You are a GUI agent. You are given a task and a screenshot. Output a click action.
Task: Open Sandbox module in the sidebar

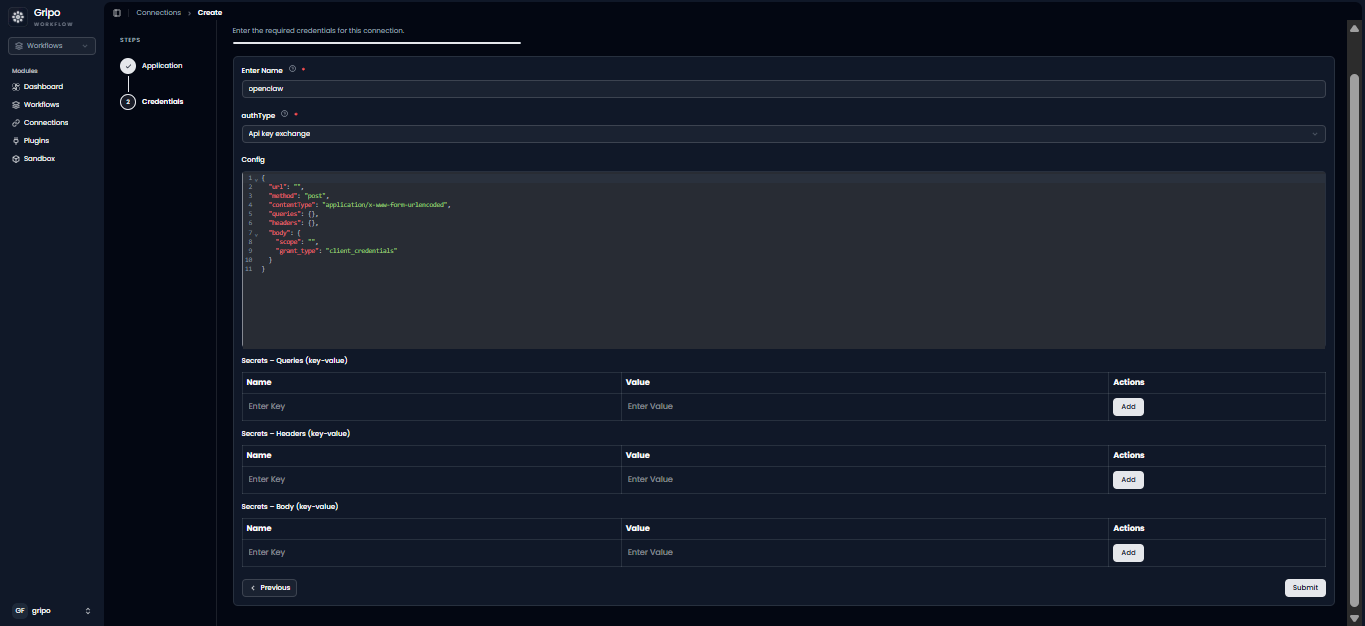(39, 159)
